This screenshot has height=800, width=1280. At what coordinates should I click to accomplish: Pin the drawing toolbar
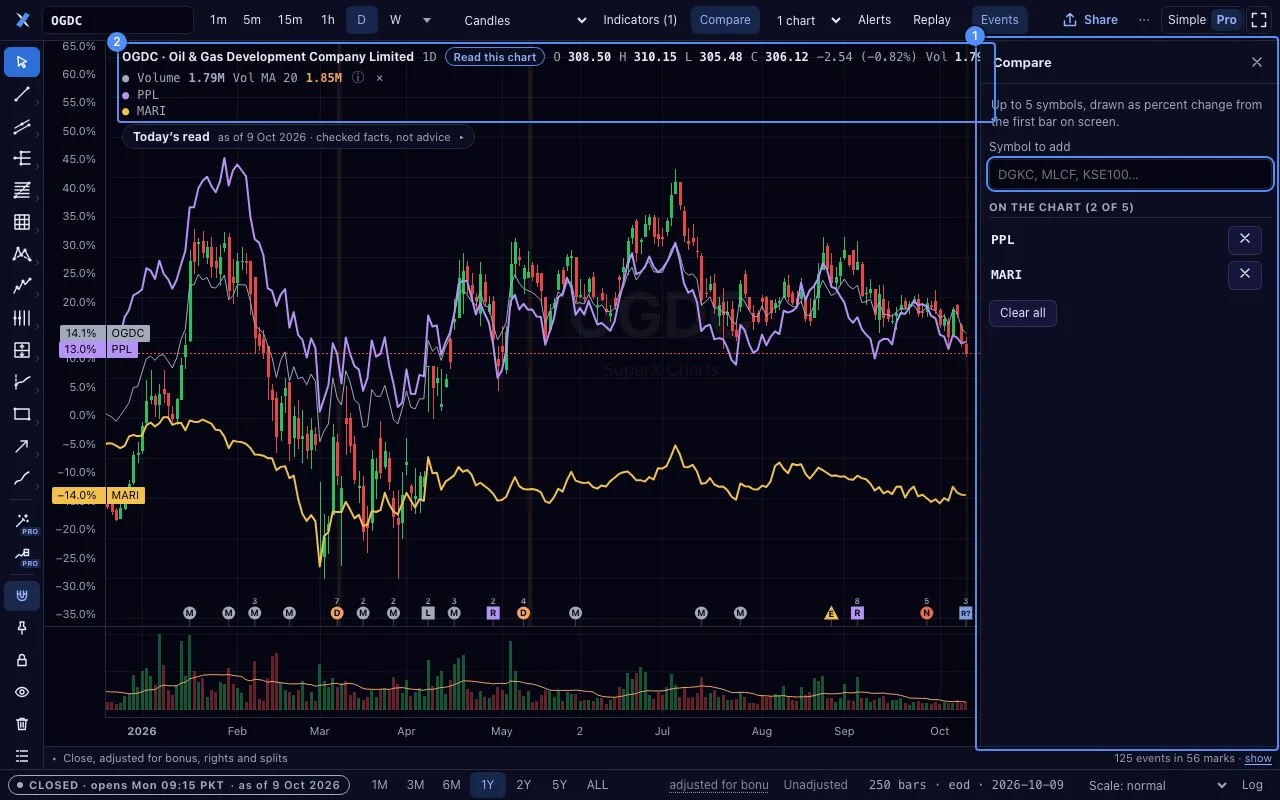22,628
